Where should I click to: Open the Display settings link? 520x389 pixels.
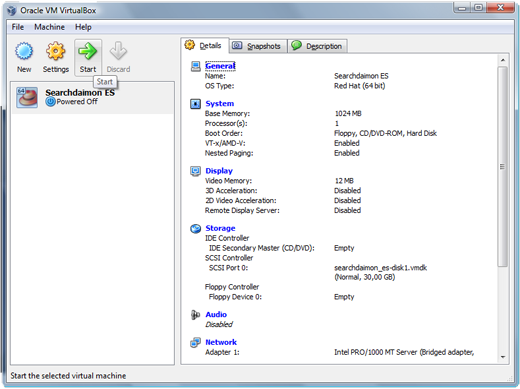point(219,171)
